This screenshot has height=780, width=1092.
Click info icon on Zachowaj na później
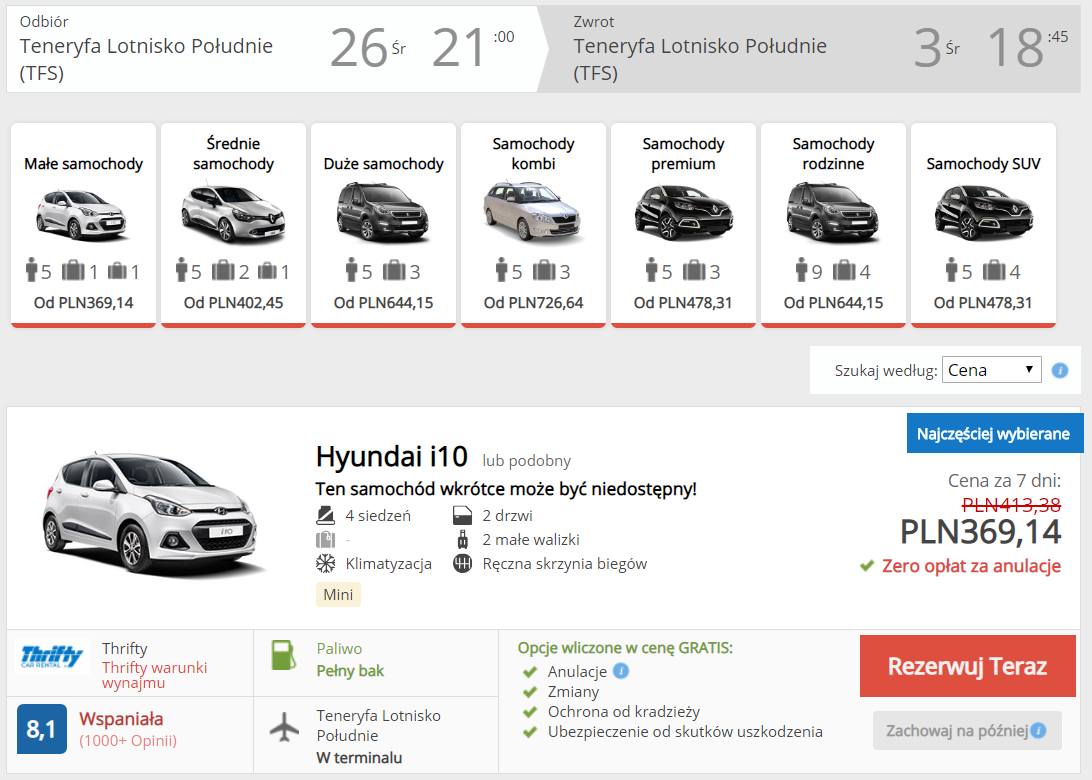pos(1038,731)
